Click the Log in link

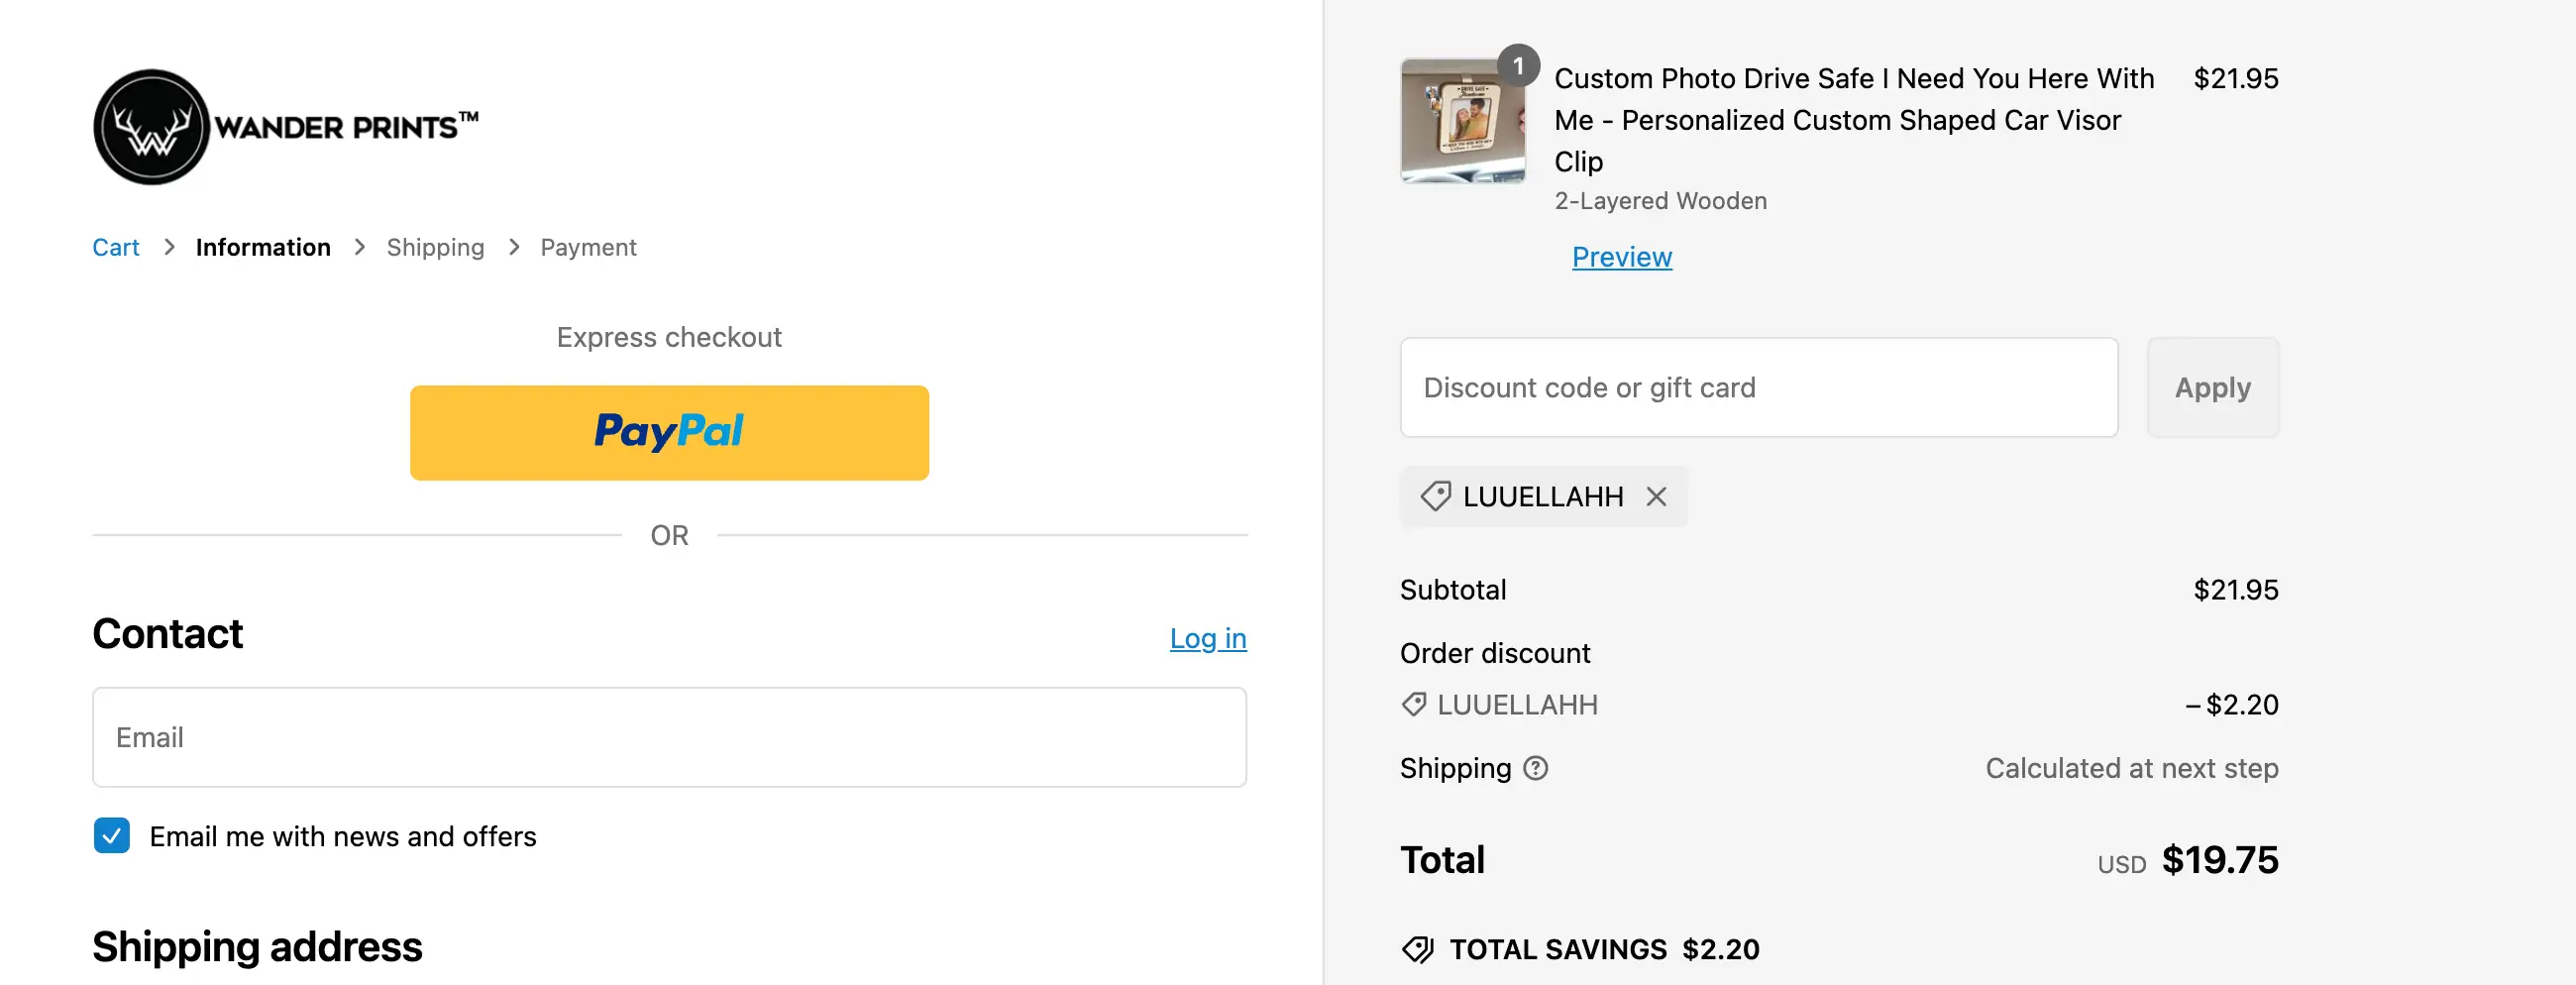pyautogui.click(x=1208, y=638)
